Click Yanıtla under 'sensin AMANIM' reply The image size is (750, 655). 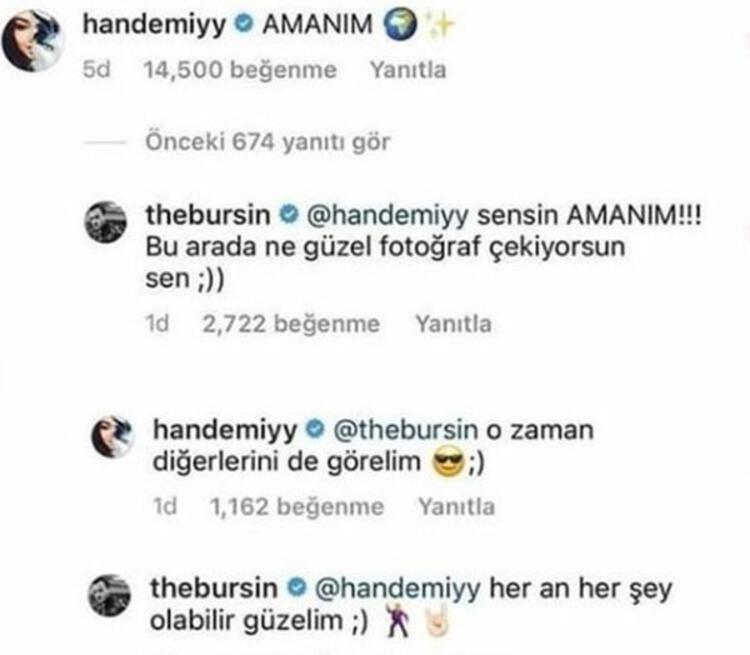click(453, 324)
